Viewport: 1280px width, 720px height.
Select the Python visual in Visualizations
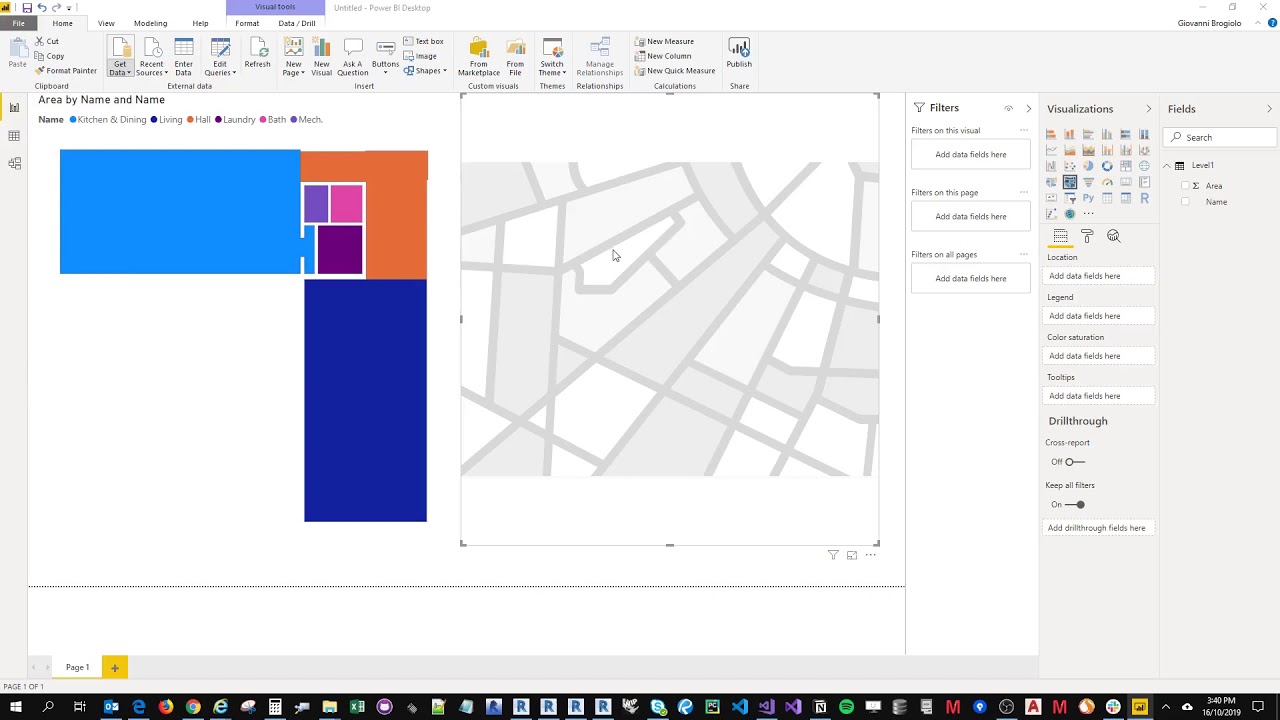point(1088,198)
